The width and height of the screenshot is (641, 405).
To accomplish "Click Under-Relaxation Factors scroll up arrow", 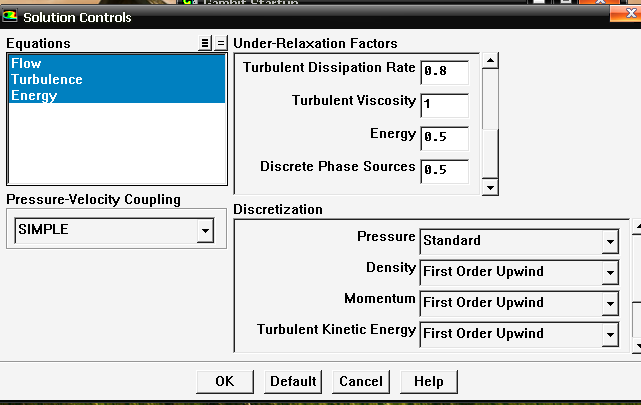I will click(x=490, y=61).
